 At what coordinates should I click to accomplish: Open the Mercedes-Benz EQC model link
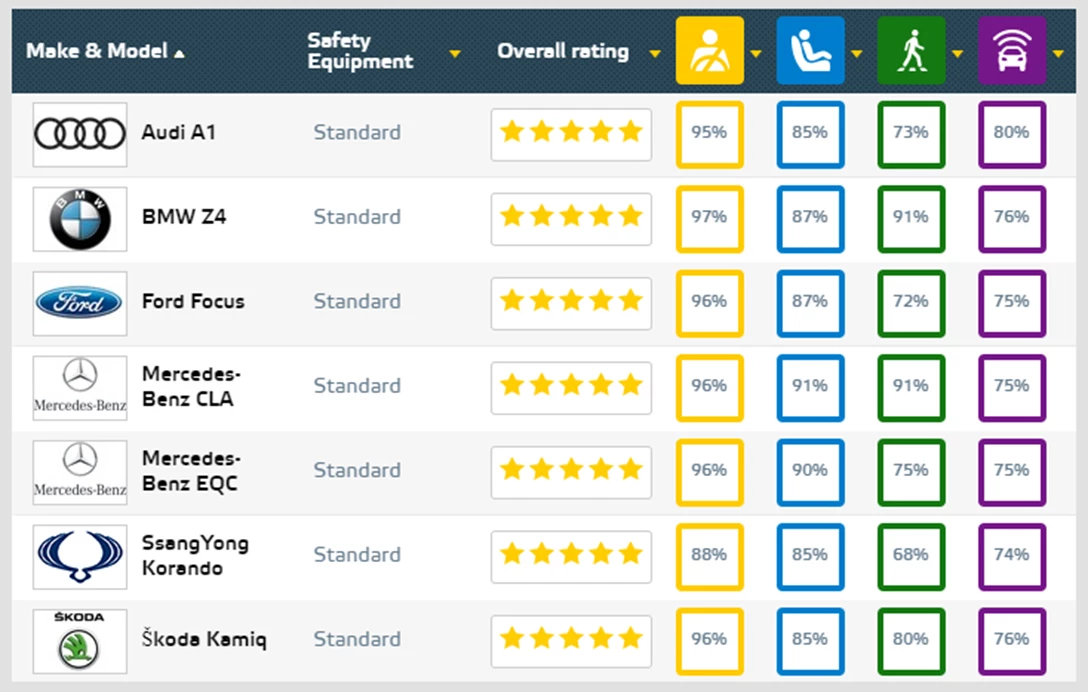(191, 470)
